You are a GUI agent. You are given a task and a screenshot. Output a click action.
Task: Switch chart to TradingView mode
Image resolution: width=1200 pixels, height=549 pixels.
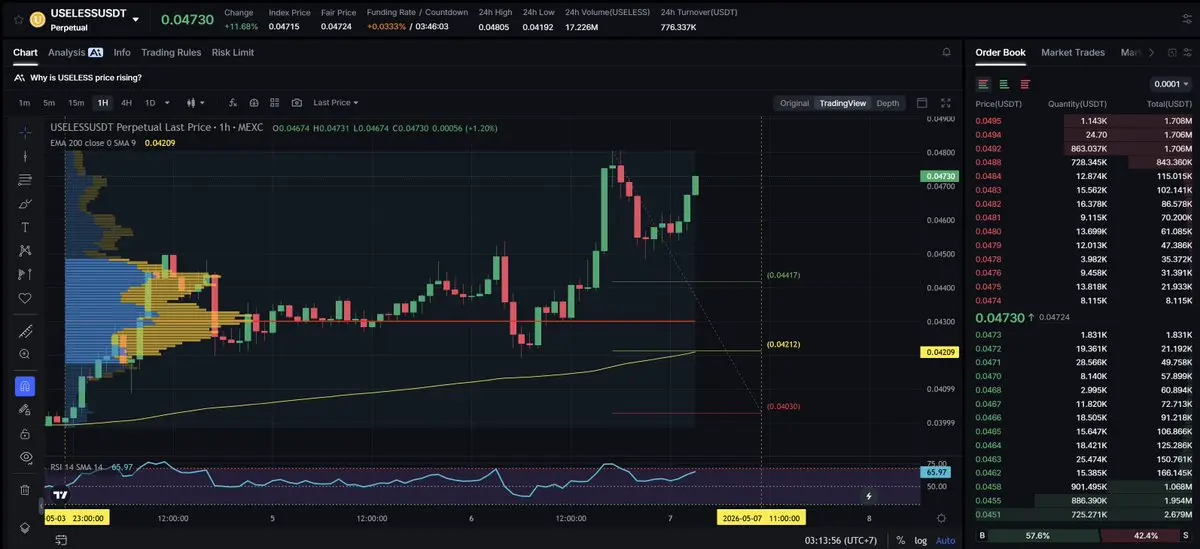pyautogui.click(x=842, y=103)
